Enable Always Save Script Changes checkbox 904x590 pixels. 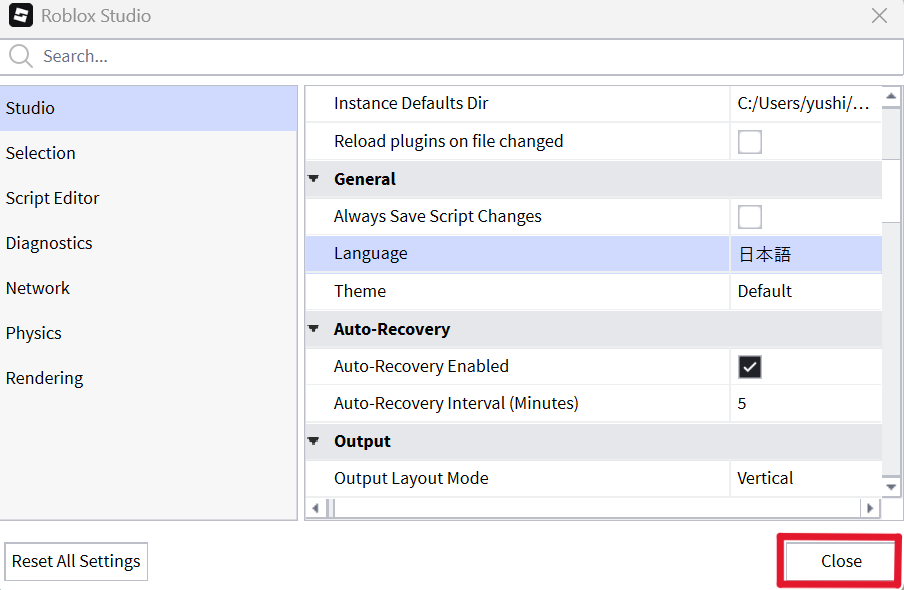(x=749, y=217)
